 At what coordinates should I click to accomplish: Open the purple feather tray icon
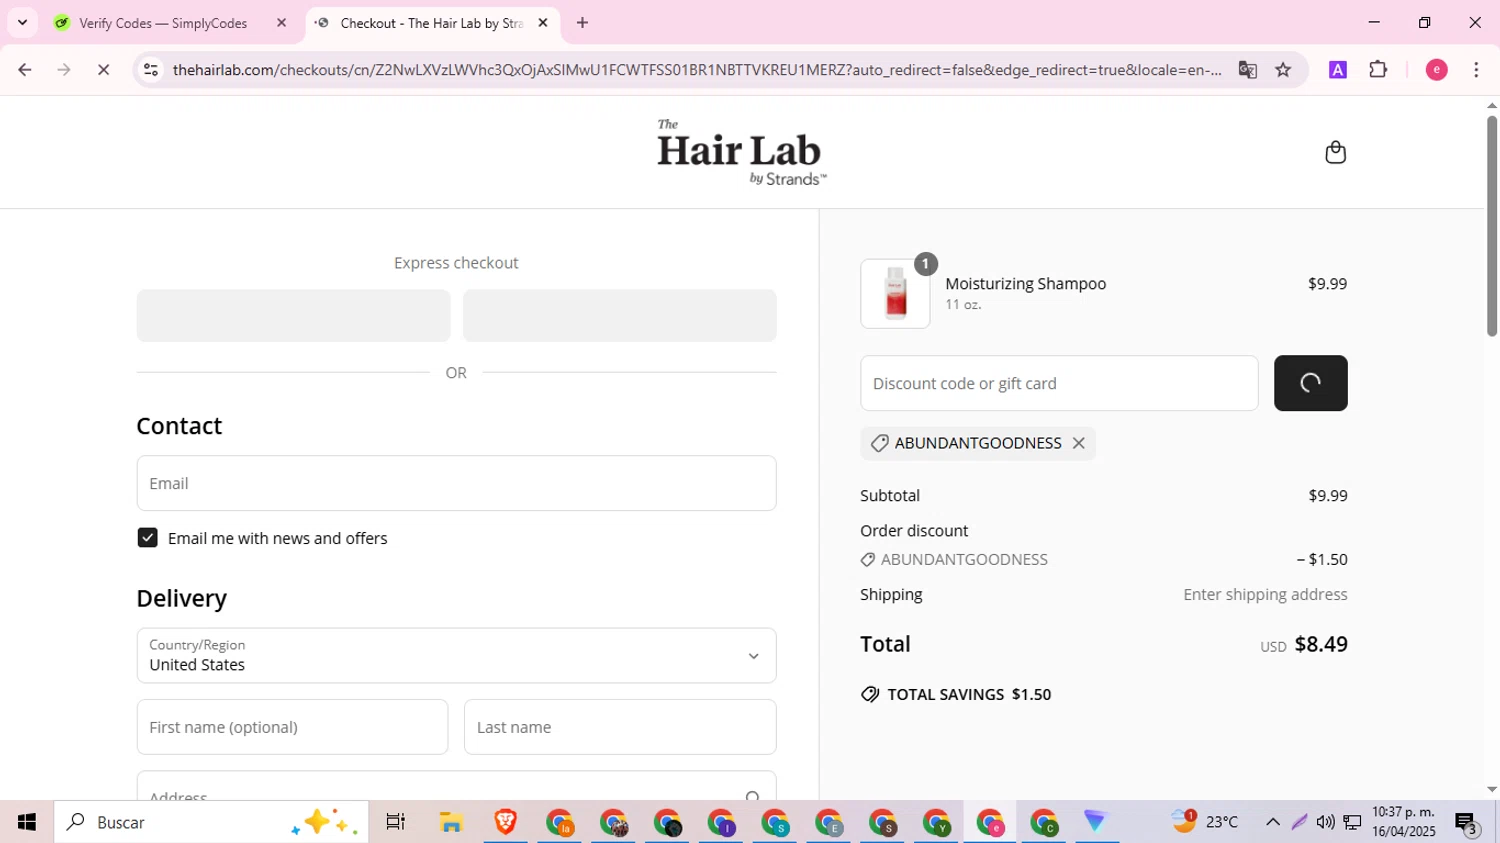click(x=1299, y=822)
